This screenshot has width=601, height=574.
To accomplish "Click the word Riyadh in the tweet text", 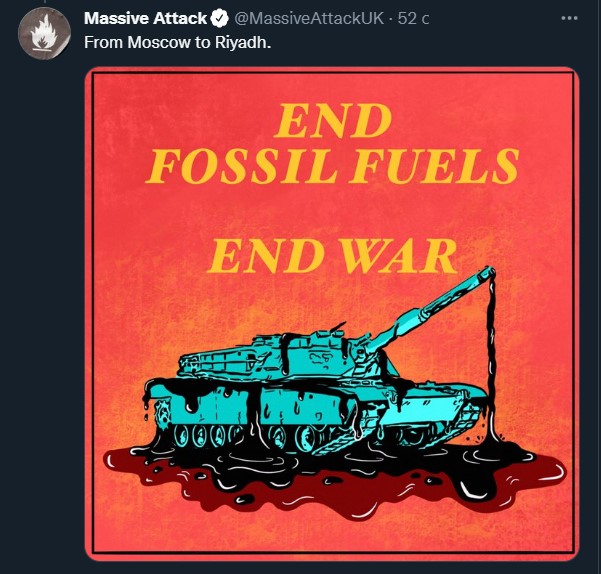I will [x=243, y=42].
